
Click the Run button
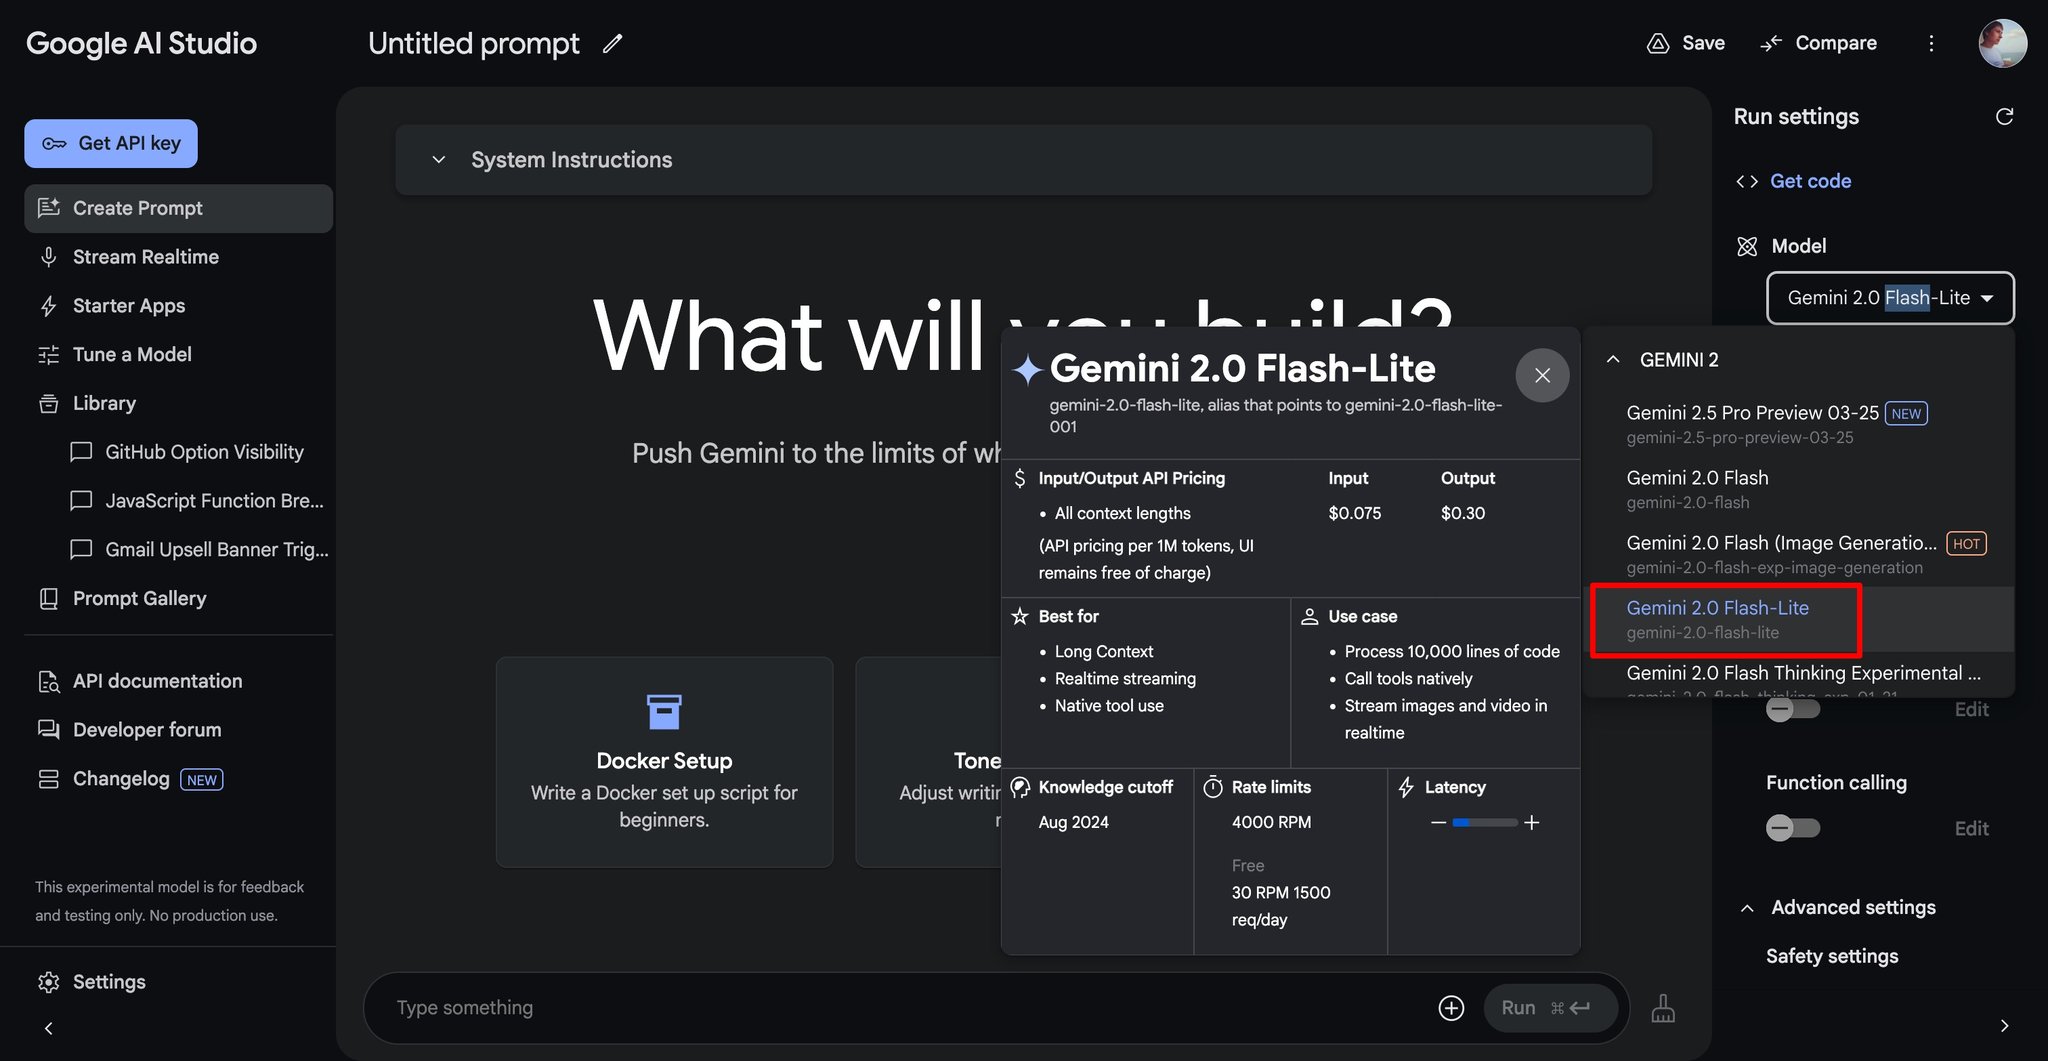[x=1551, y=1008]
